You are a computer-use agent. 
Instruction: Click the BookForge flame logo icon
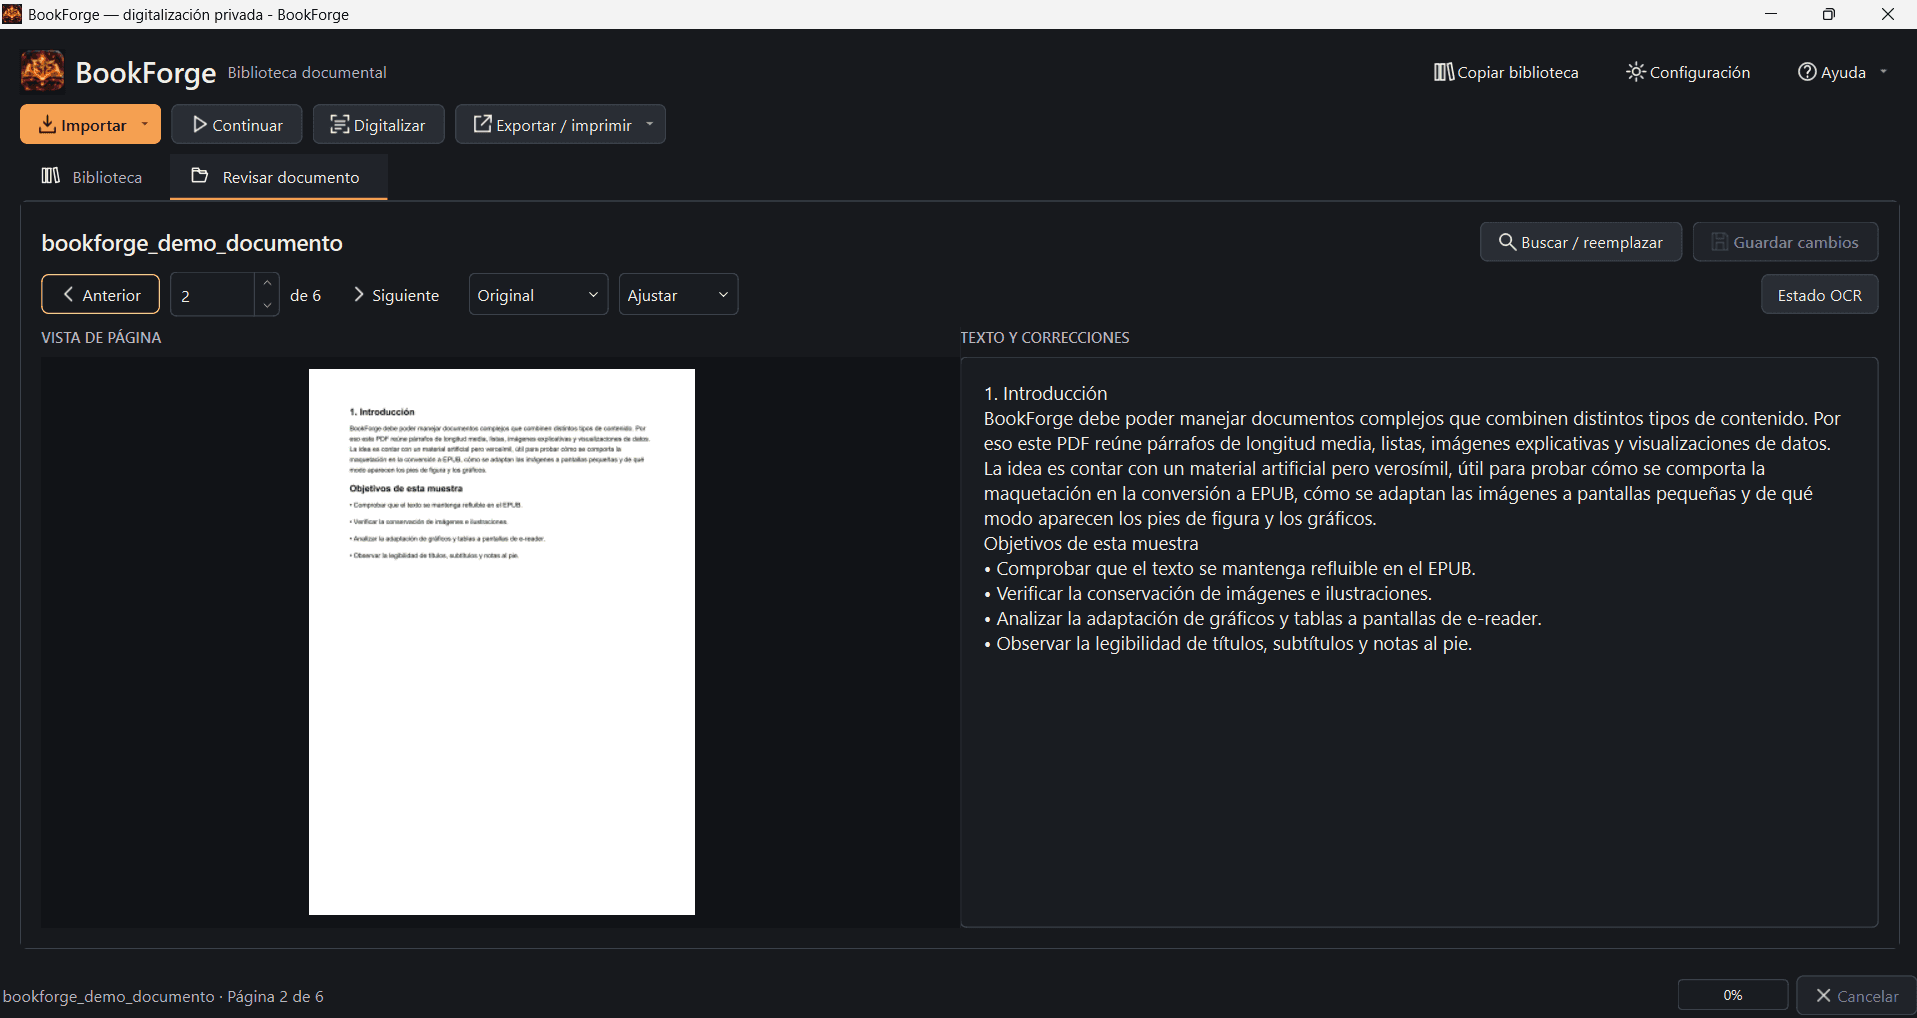tap(42, 72)
